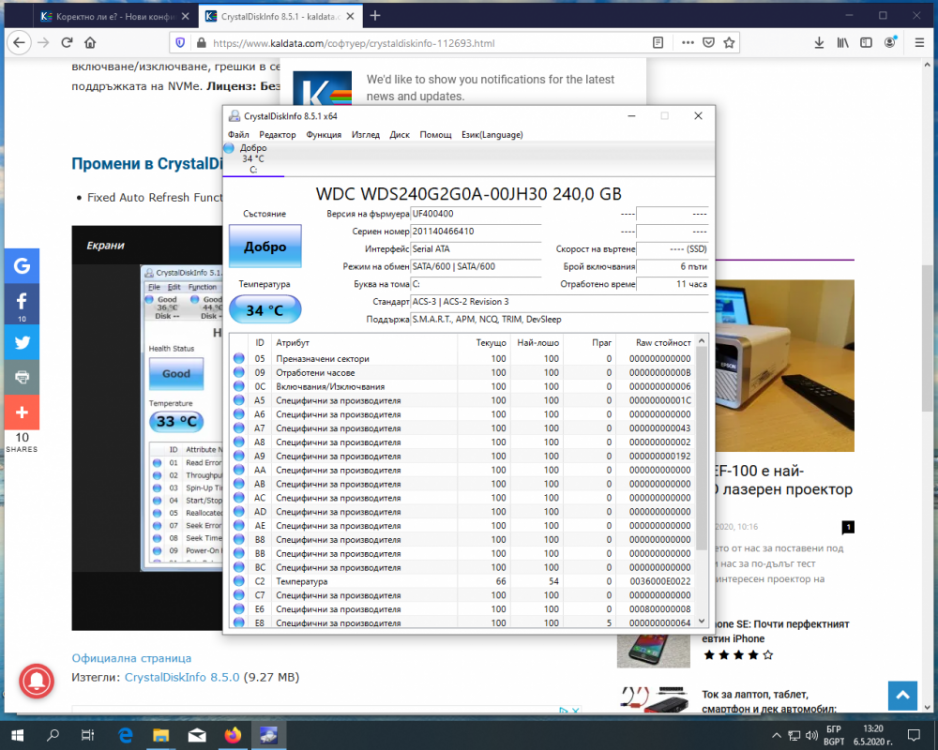Open the Windows Start menu
The image size is (938, 750).
[x=17, y=735]
